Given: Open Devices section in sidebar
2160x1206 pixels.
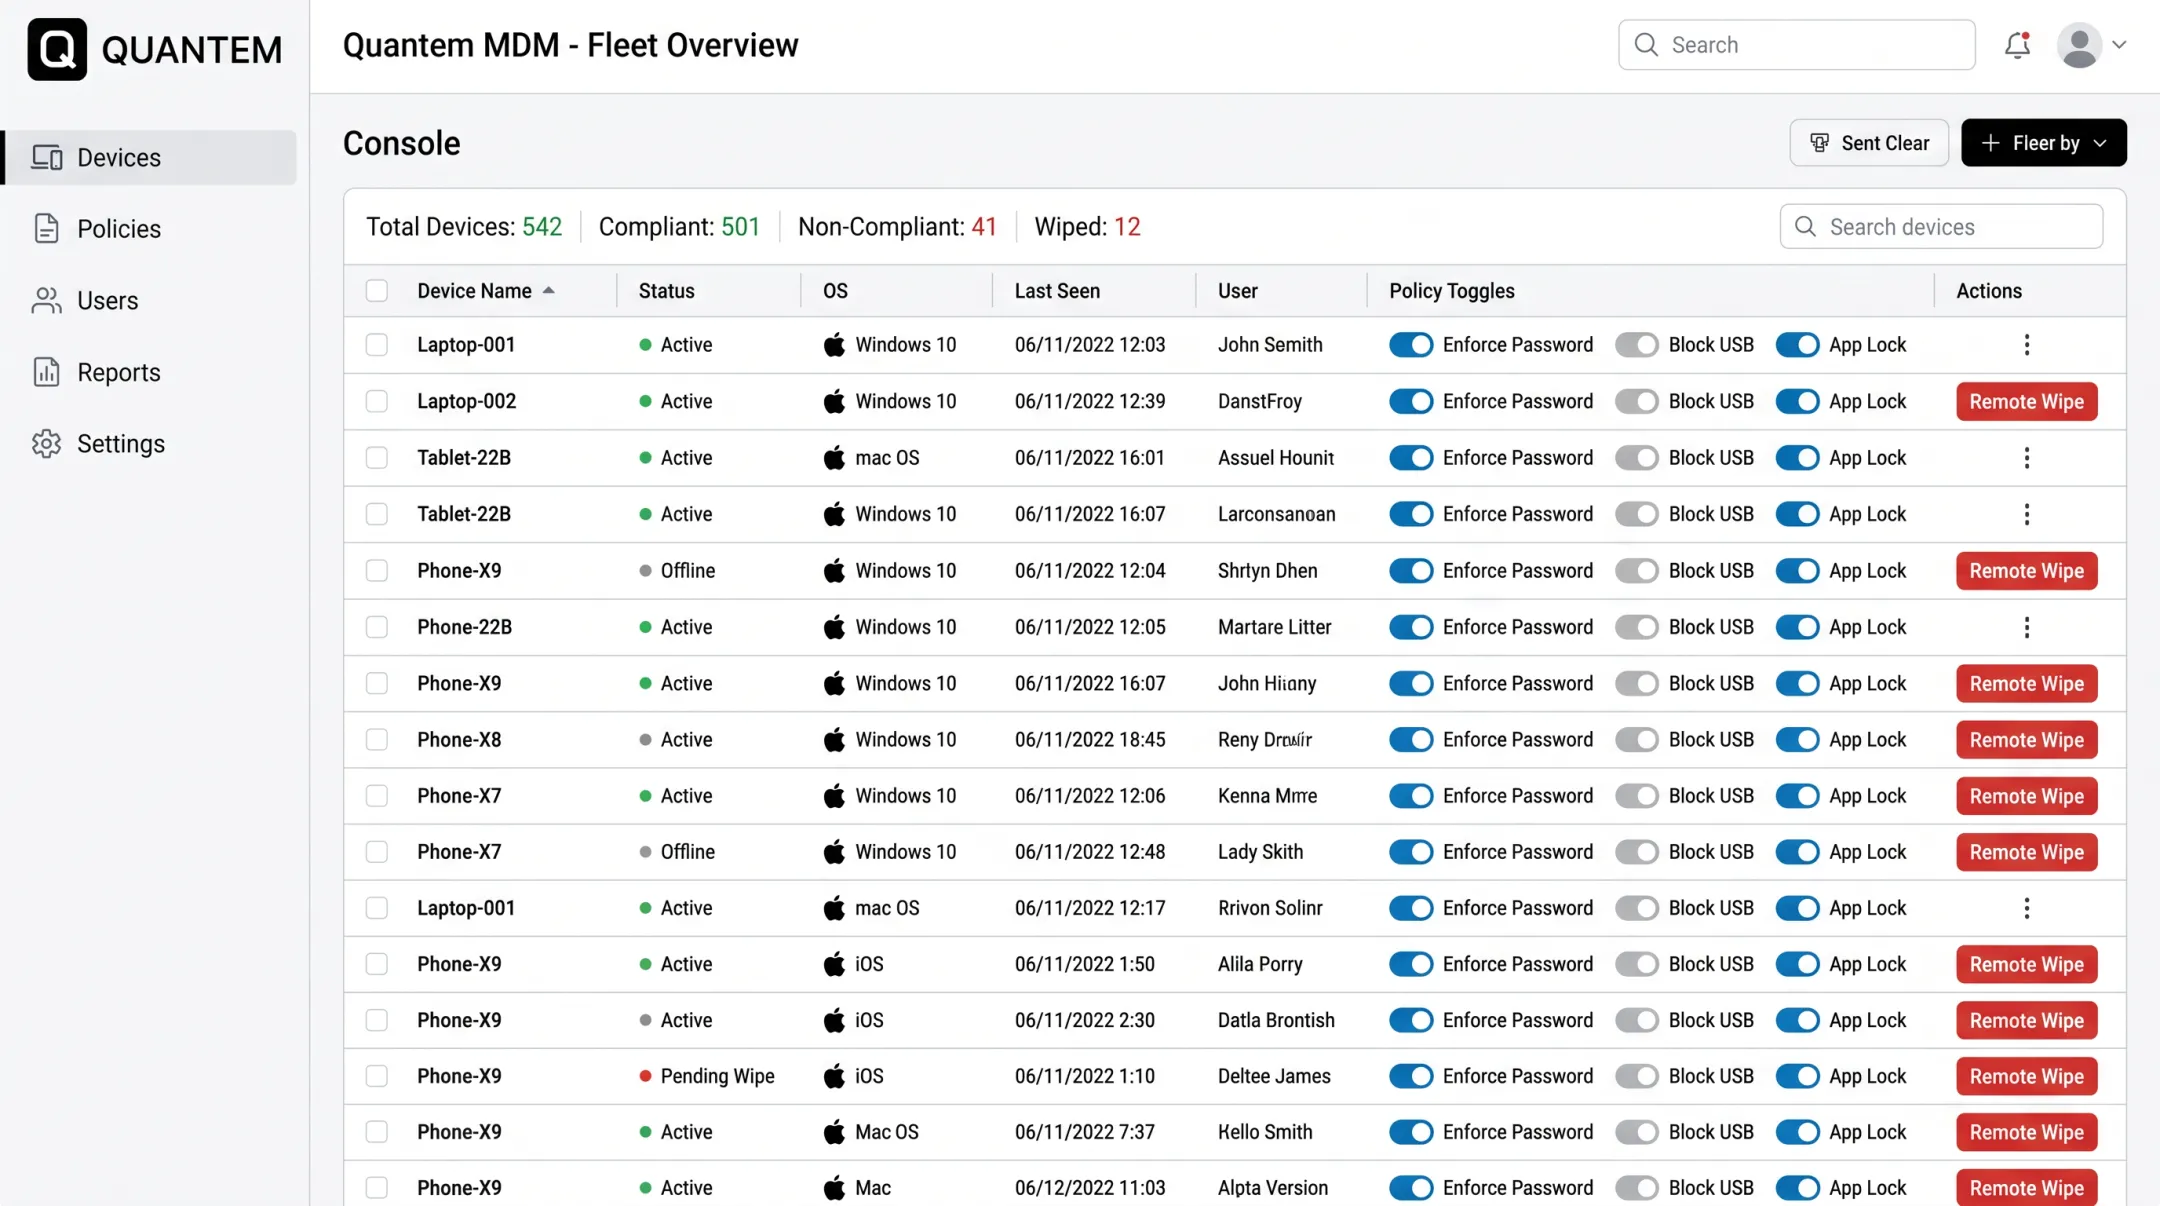Looking at the screenshot, I should click(x=151, y=157).
